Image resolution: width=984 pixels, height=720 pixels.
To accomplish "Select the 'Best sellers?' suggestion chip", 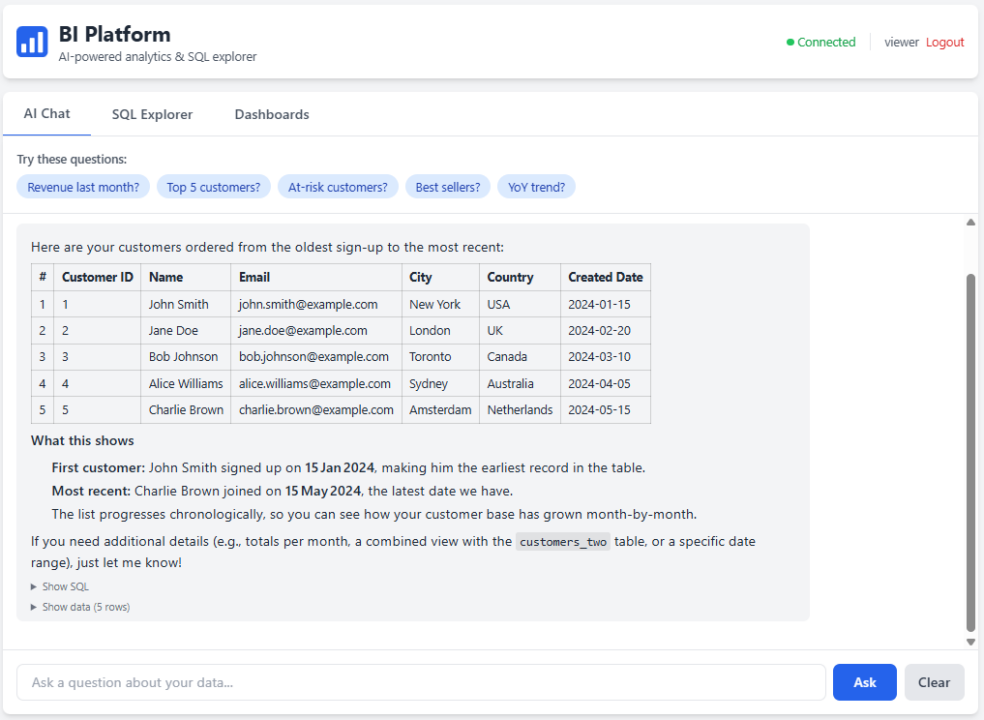I will coord(447,187).
